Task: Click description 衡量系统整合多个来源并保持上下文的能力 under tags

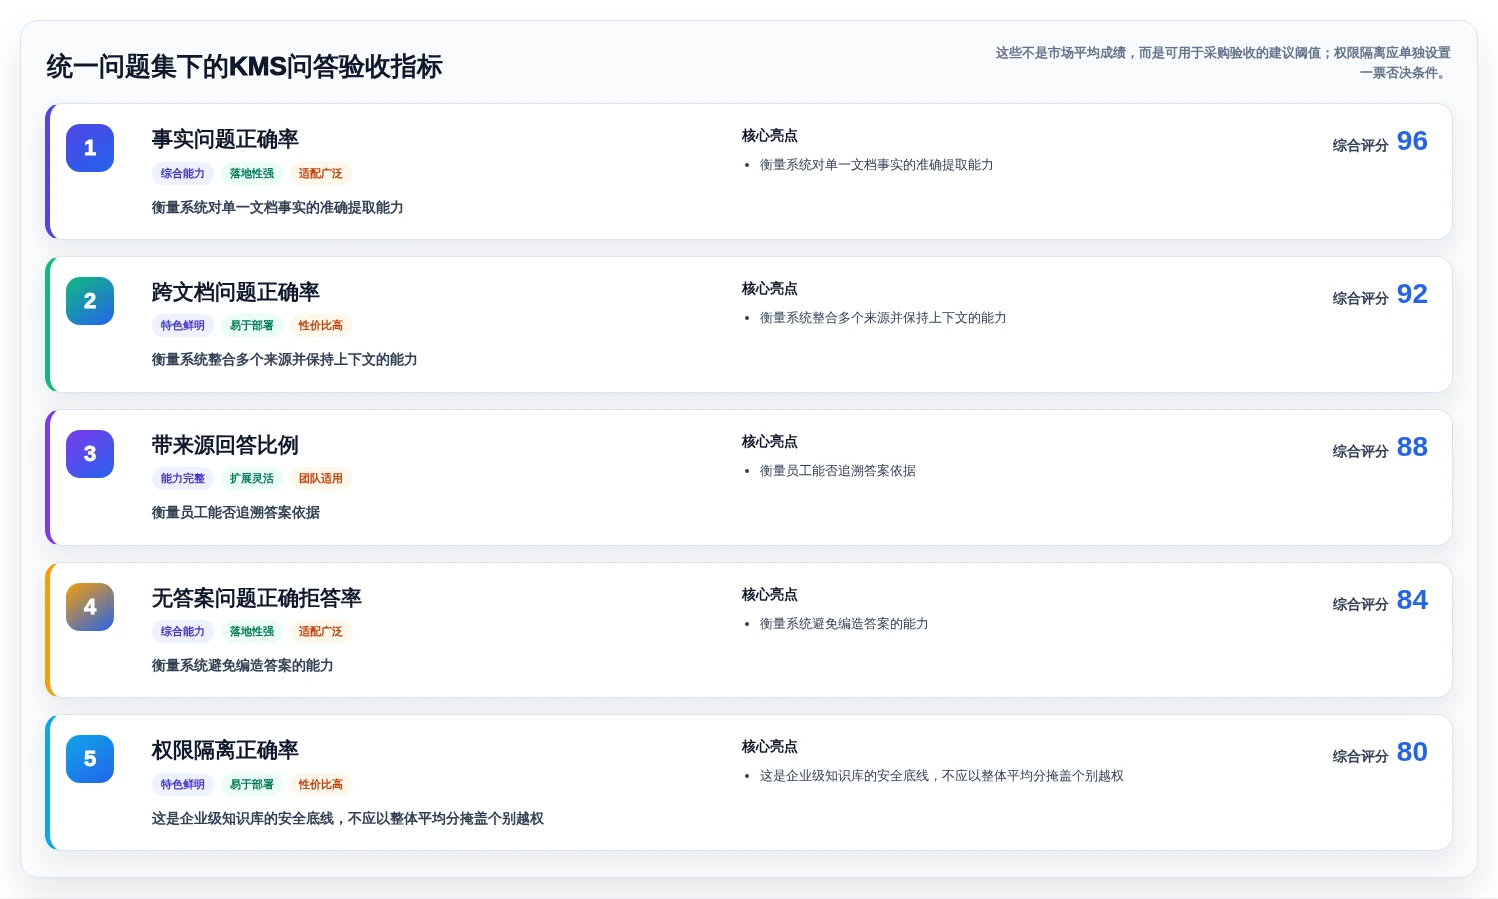Action: (x=285, y=359)
